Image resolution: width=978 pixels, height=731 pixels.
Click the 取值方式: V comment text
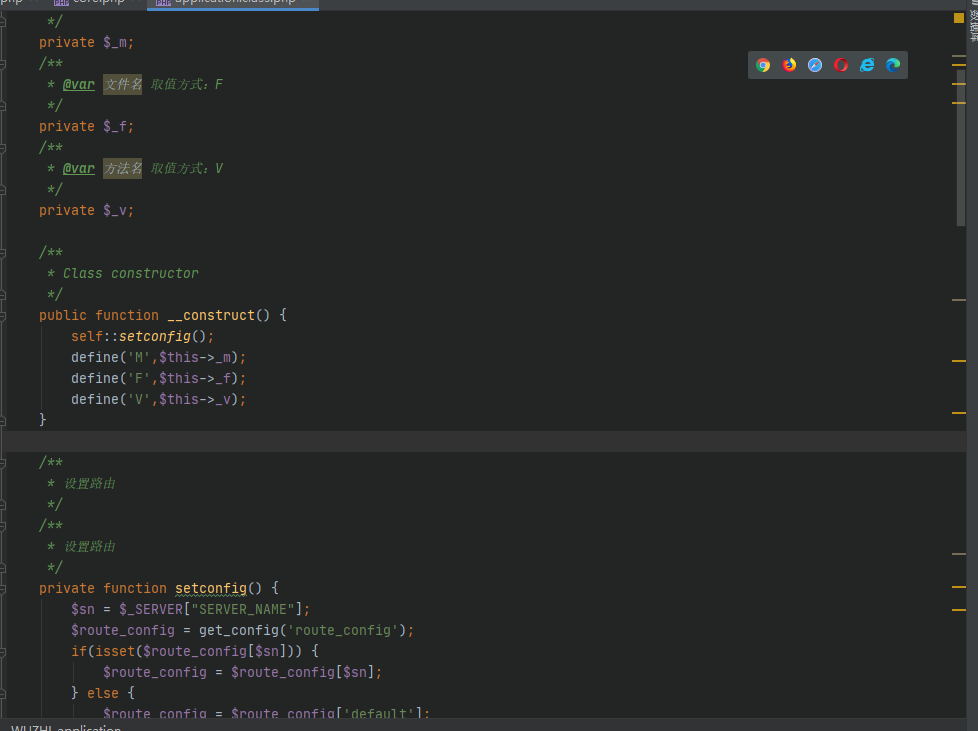click(x=186, y=168)
